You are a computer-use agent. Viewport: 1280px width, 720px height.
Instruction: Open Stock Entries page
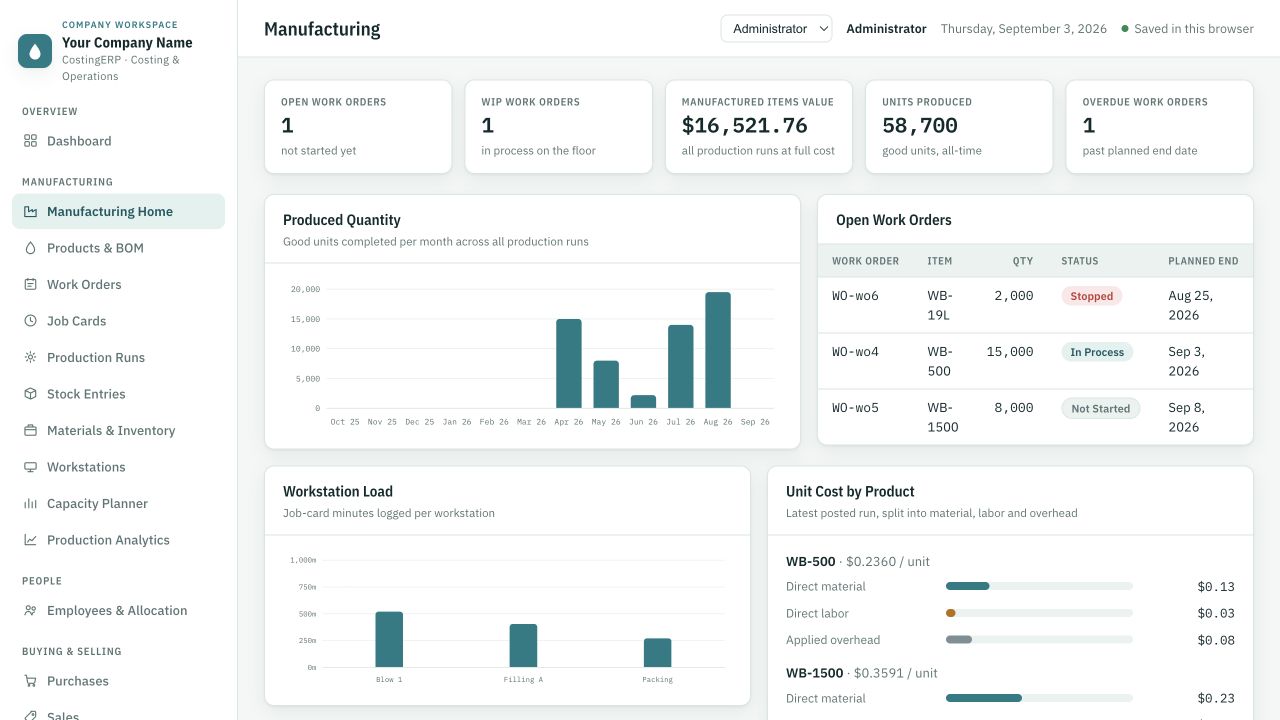click(118, 394)
